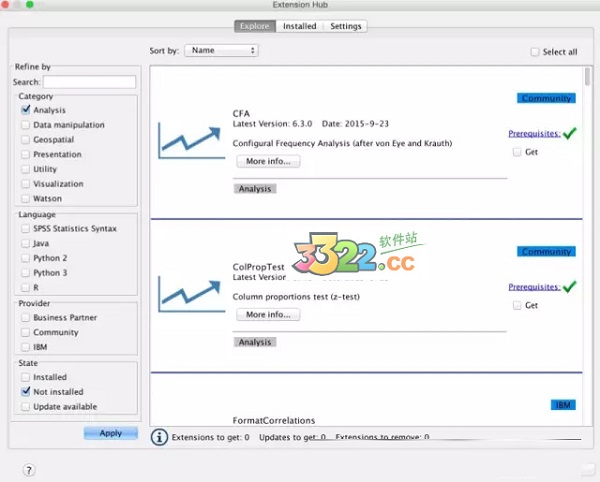This screenshot has height=482, width=600.
Task: Uncheck the Analysis category checkbox
Action: tap(25, 110)
